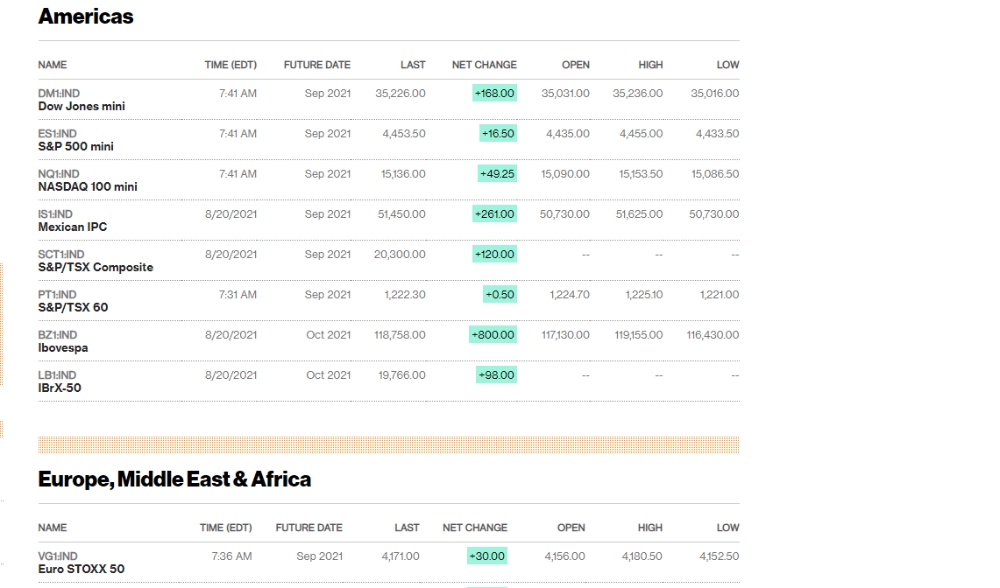The height and width of the screenshot is (588, 1000).
Task: Click the Americas section heading
Action: pos(85,17)
